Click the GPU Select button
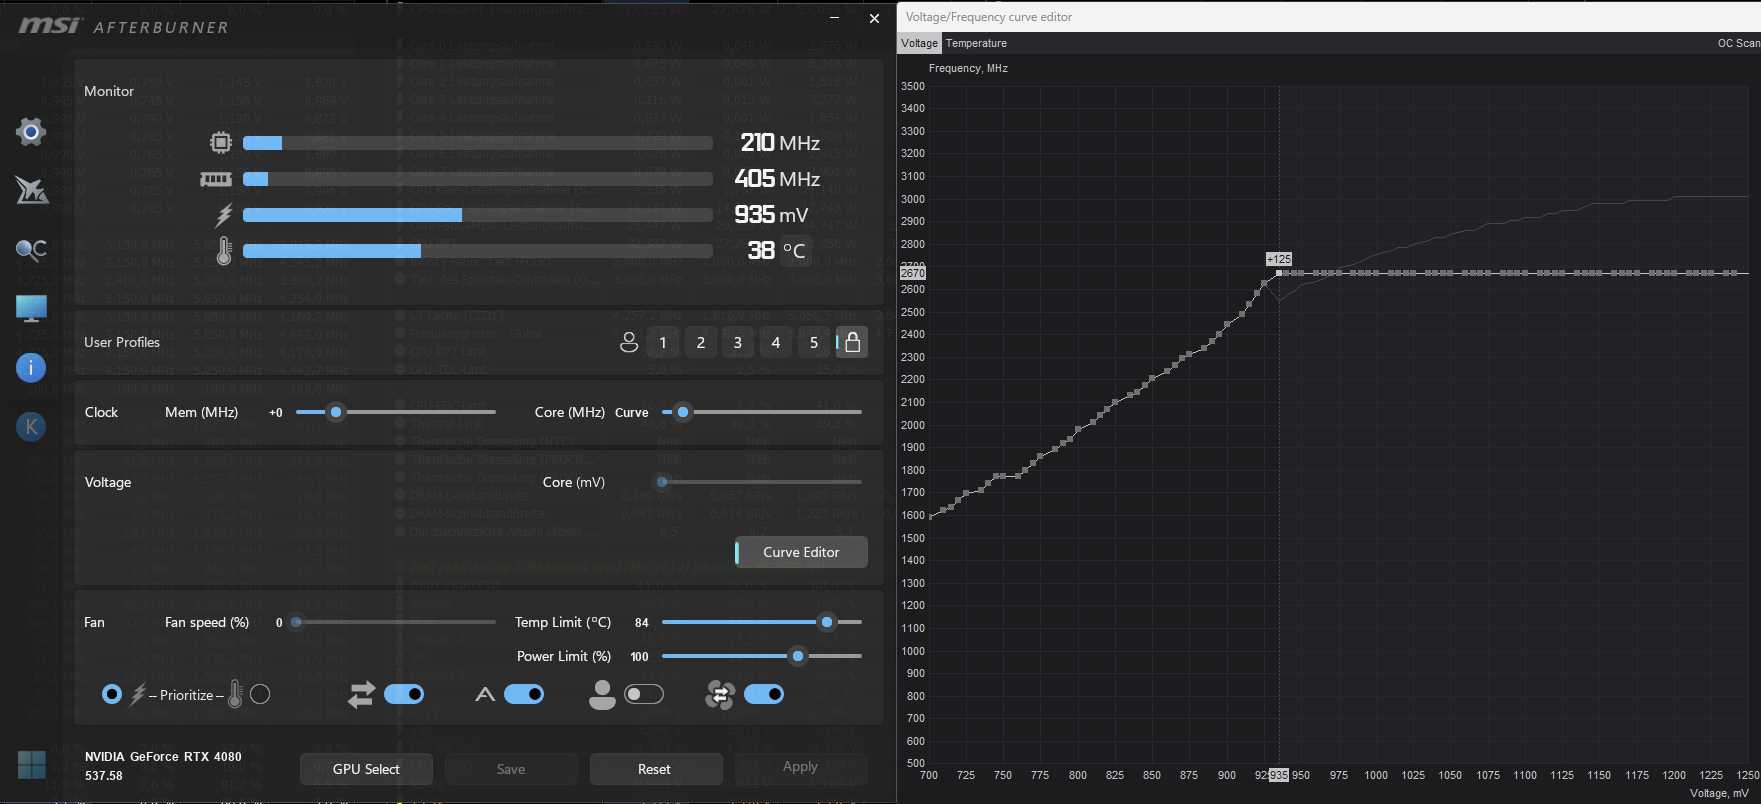The height and width of the screenshot is (804, 1761). tap(366, 769)
